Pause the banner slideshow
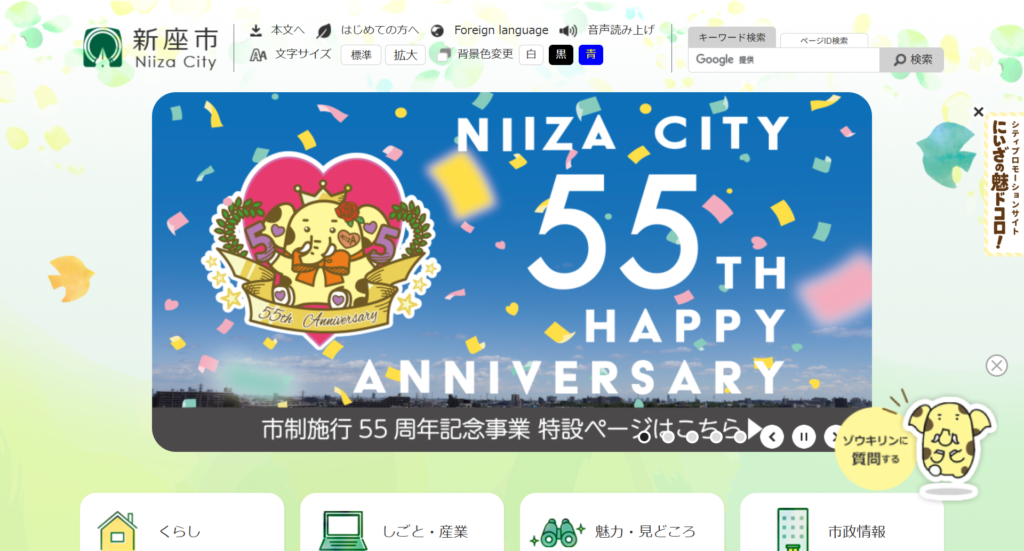Image resolution: width=1024 pixels, height=551 pixels. point(804,437)
